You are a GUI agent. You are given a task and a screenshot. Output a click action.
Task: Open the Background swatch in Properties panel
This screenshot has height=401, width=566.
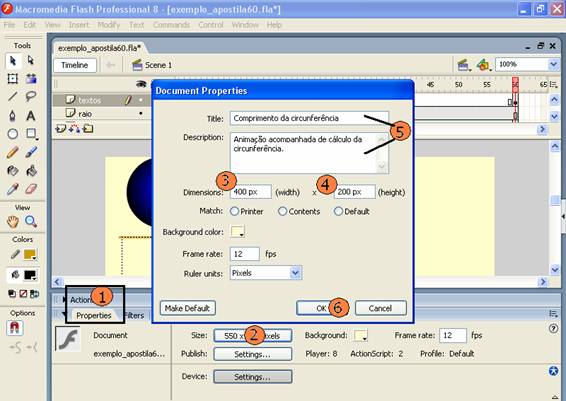point(360,335)
